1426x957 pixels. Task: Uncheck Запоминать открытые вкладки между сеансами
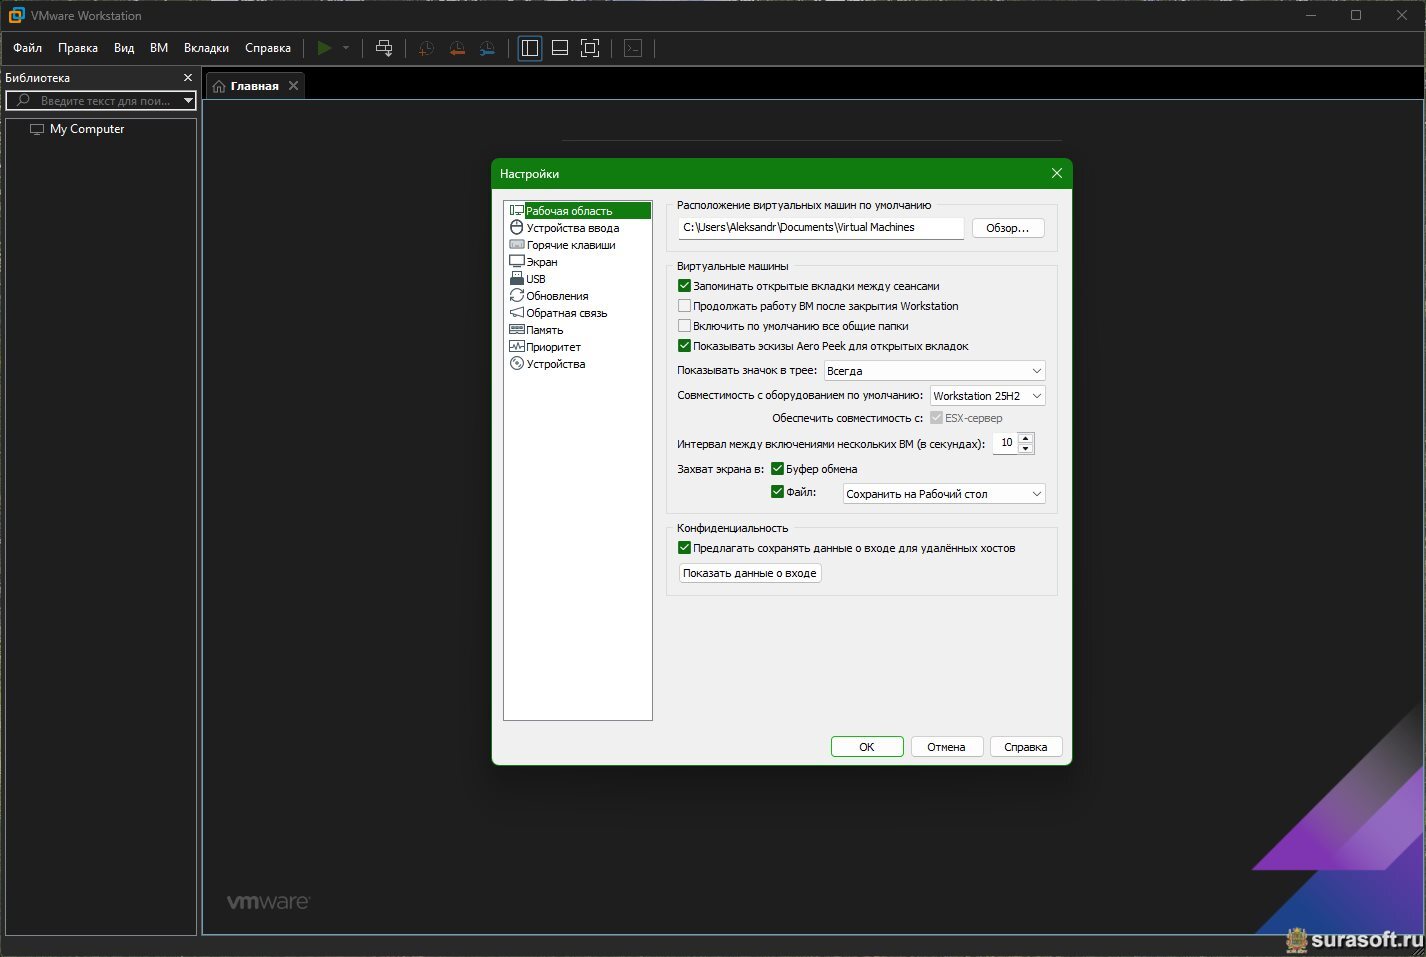pyautogui.click(x=685, y=286)
